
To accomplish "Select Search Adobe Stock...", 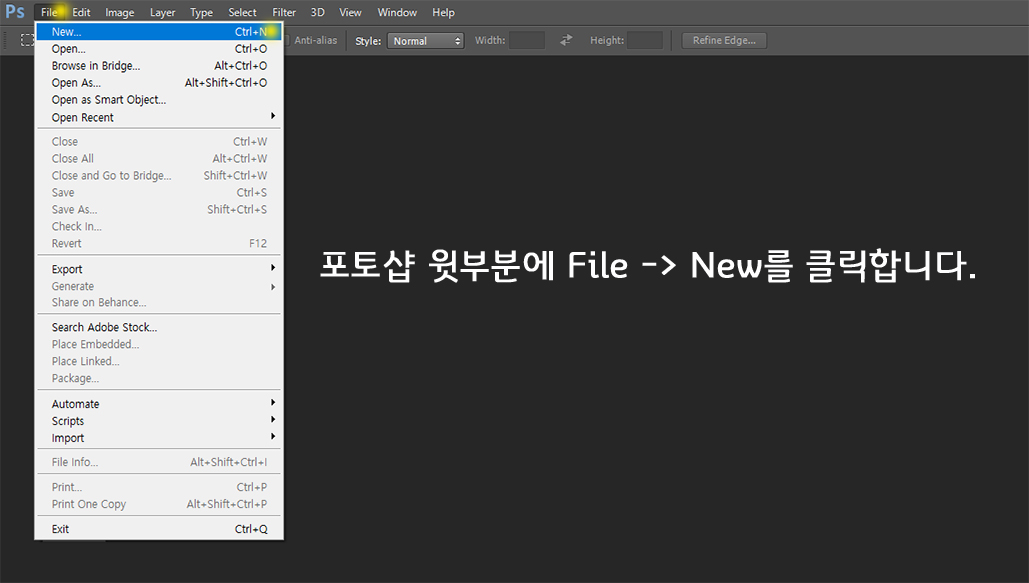I will 159,327.
